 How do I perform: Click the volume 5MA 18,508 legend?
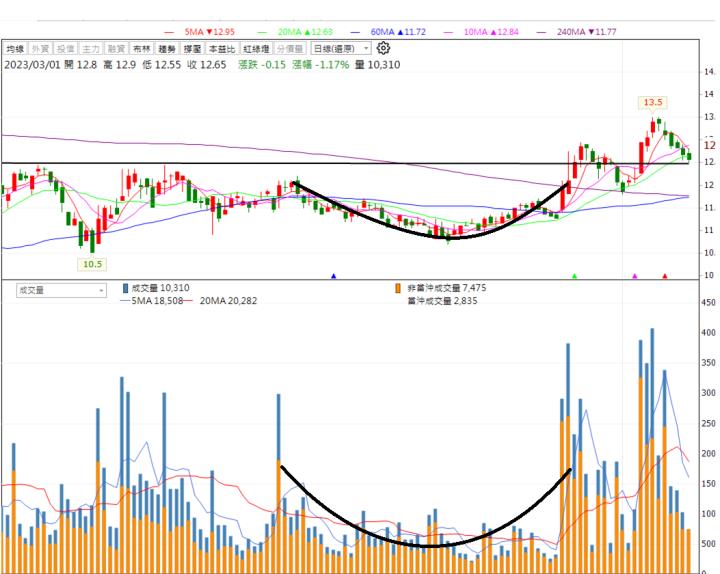[152, 301]
